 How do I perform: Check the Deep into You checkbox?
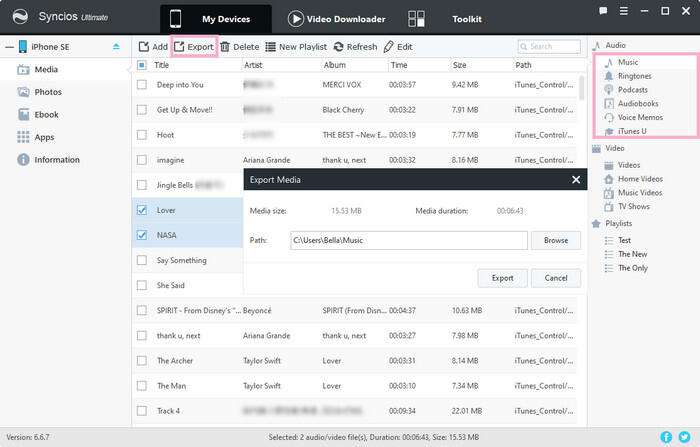point(142,84)
